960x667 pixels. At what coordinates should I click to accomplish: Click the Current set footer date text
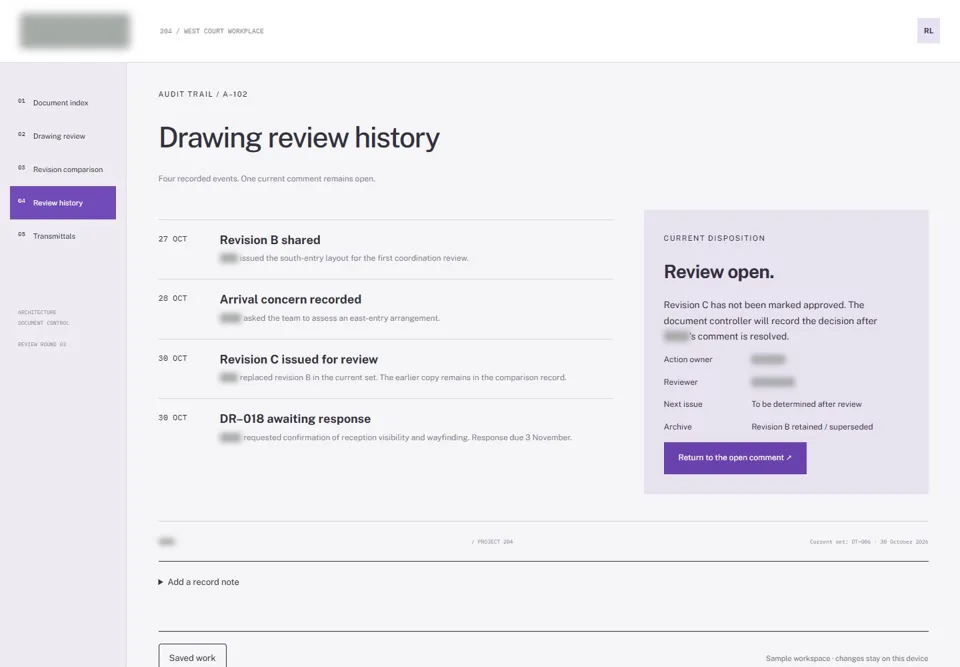pyautogui.click(x=869, y=542)
